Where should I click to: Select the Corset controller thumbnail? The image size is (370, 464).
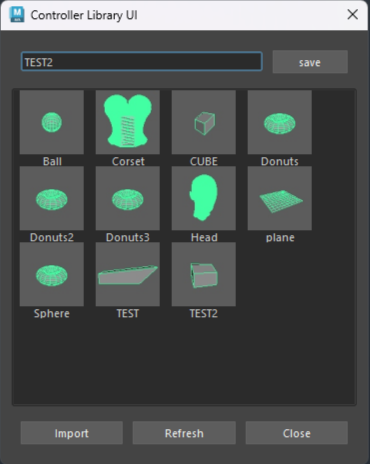tap(128, 122)
